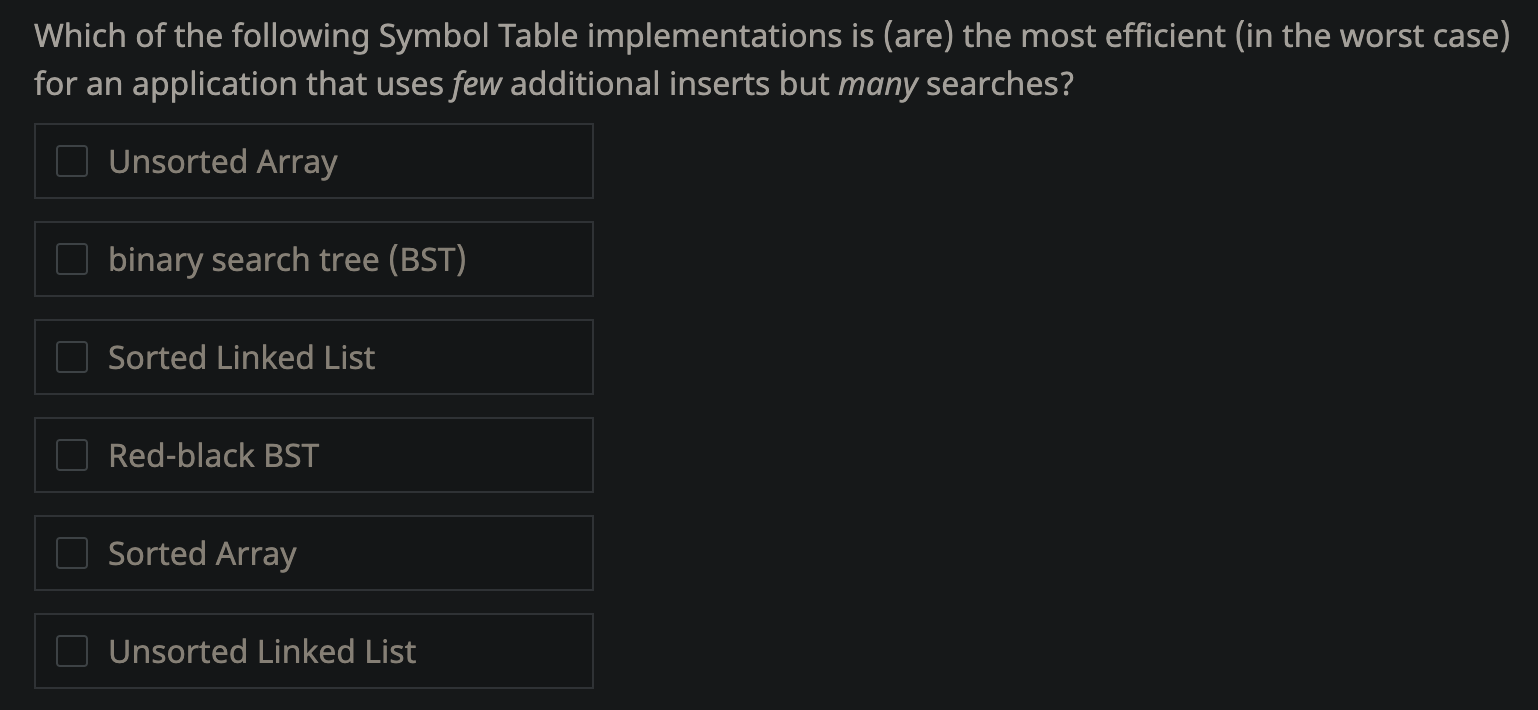Check the binary search tree (BST) checkbox
Image resolution: width=1538 pixels, height=710 pixels.
click(71, 258)
